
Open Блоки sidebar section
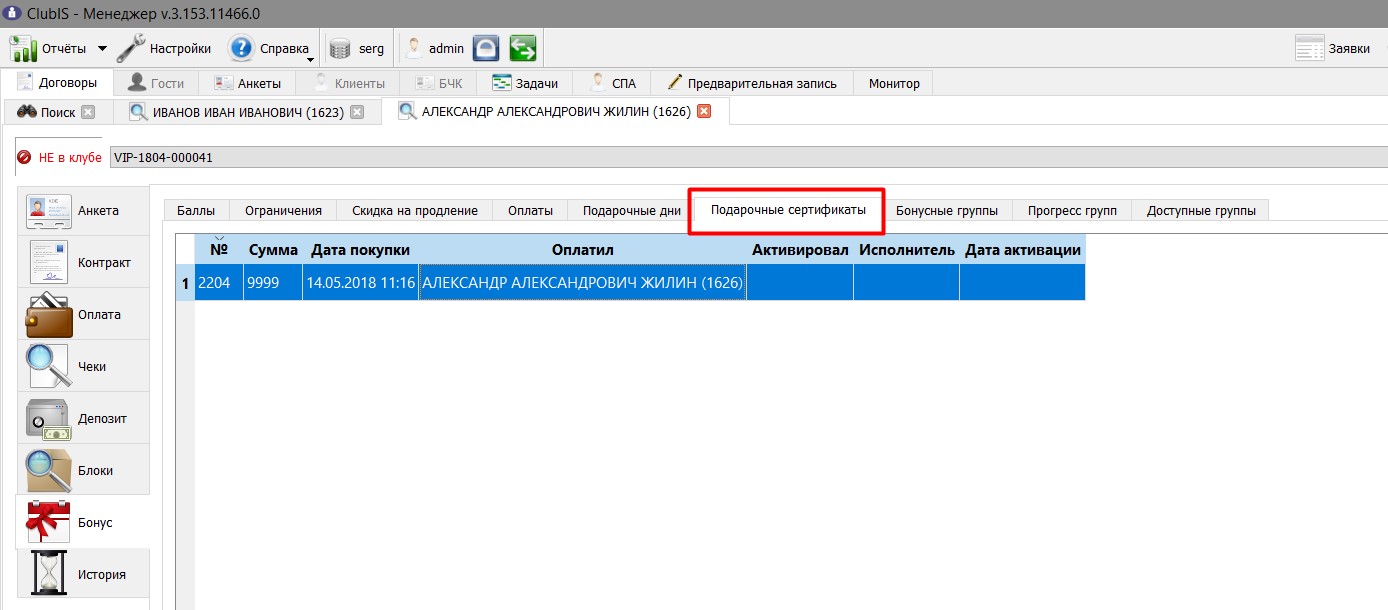(x=83, y=470)
